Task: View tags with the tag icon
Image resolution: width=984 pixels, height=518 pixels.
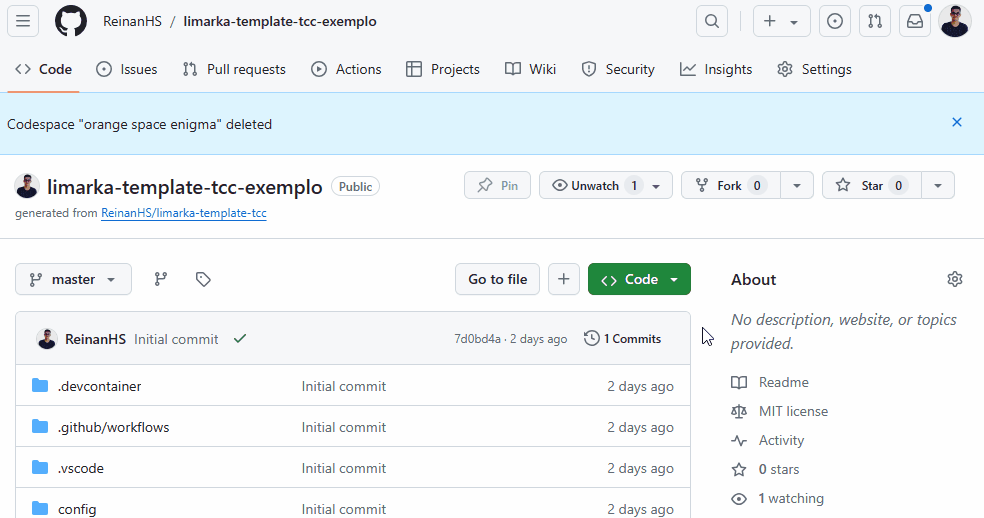Action: pos(203,279)
